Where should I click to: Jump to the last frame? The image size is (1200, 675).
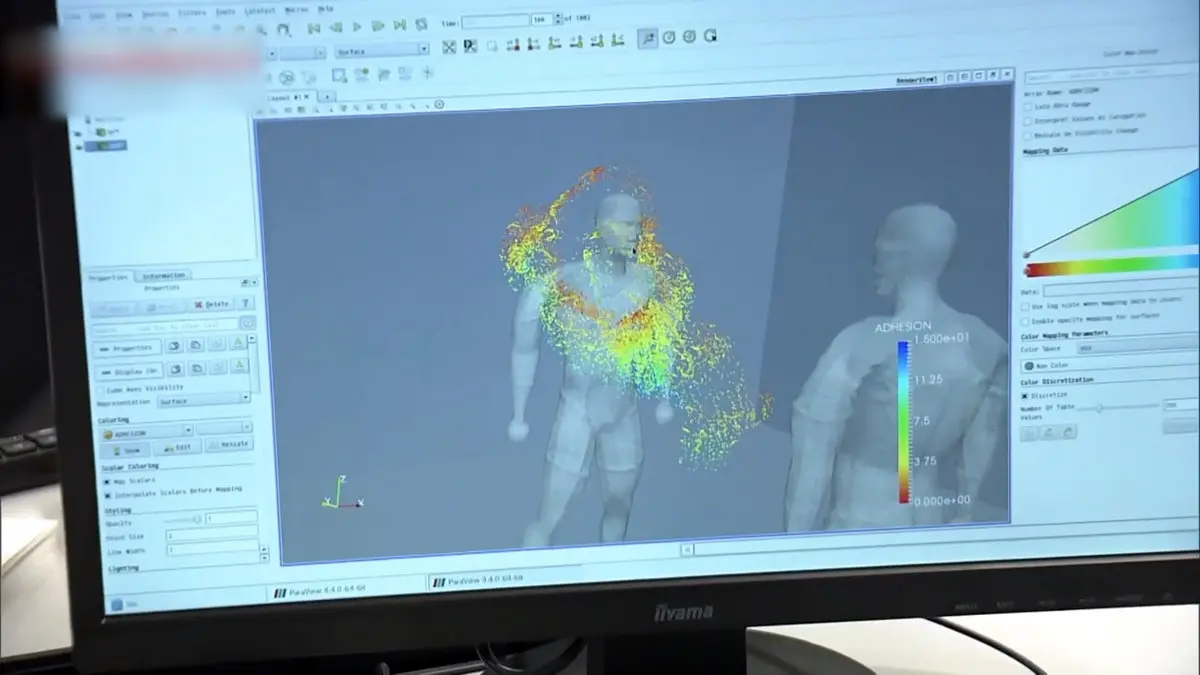tap(401, 26)
